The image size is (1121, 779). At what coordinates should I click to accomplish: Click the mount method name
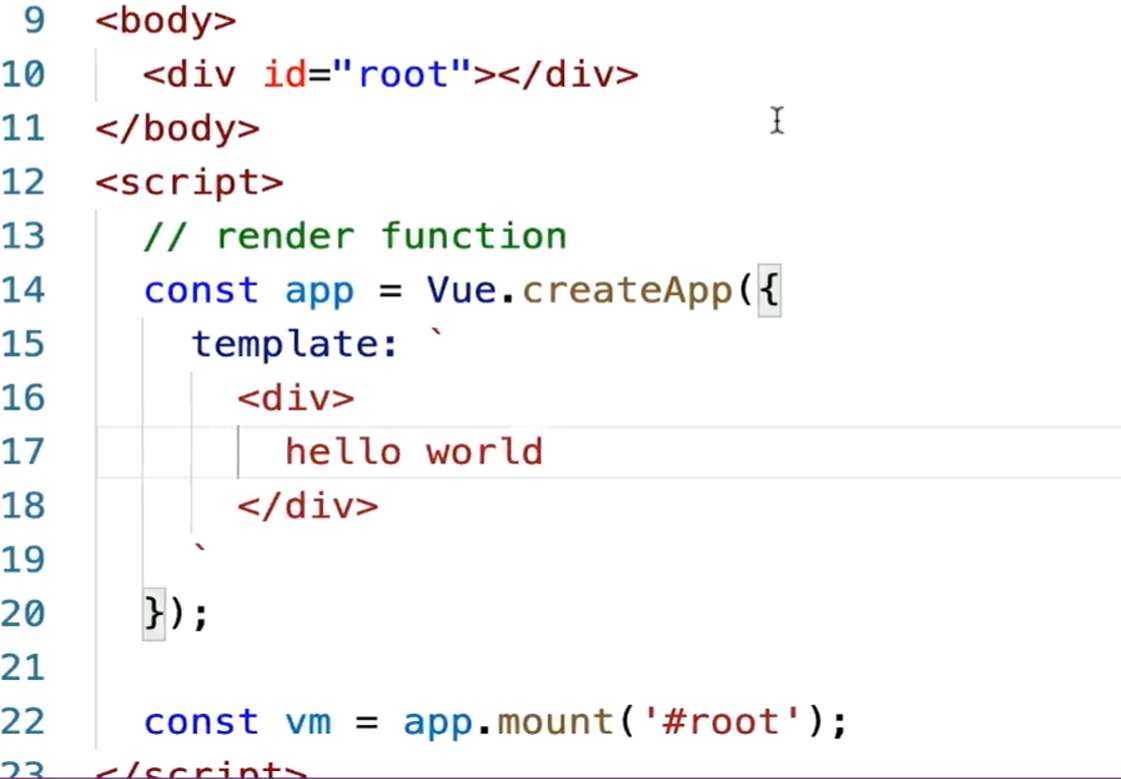[555, 722]
